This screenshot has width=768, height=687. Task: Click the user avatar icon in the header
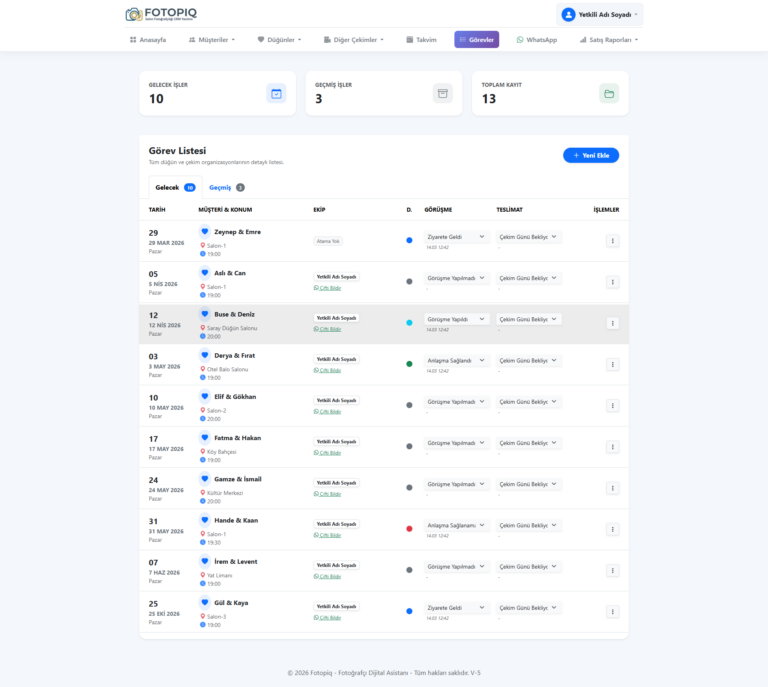[x=568, y=14]
